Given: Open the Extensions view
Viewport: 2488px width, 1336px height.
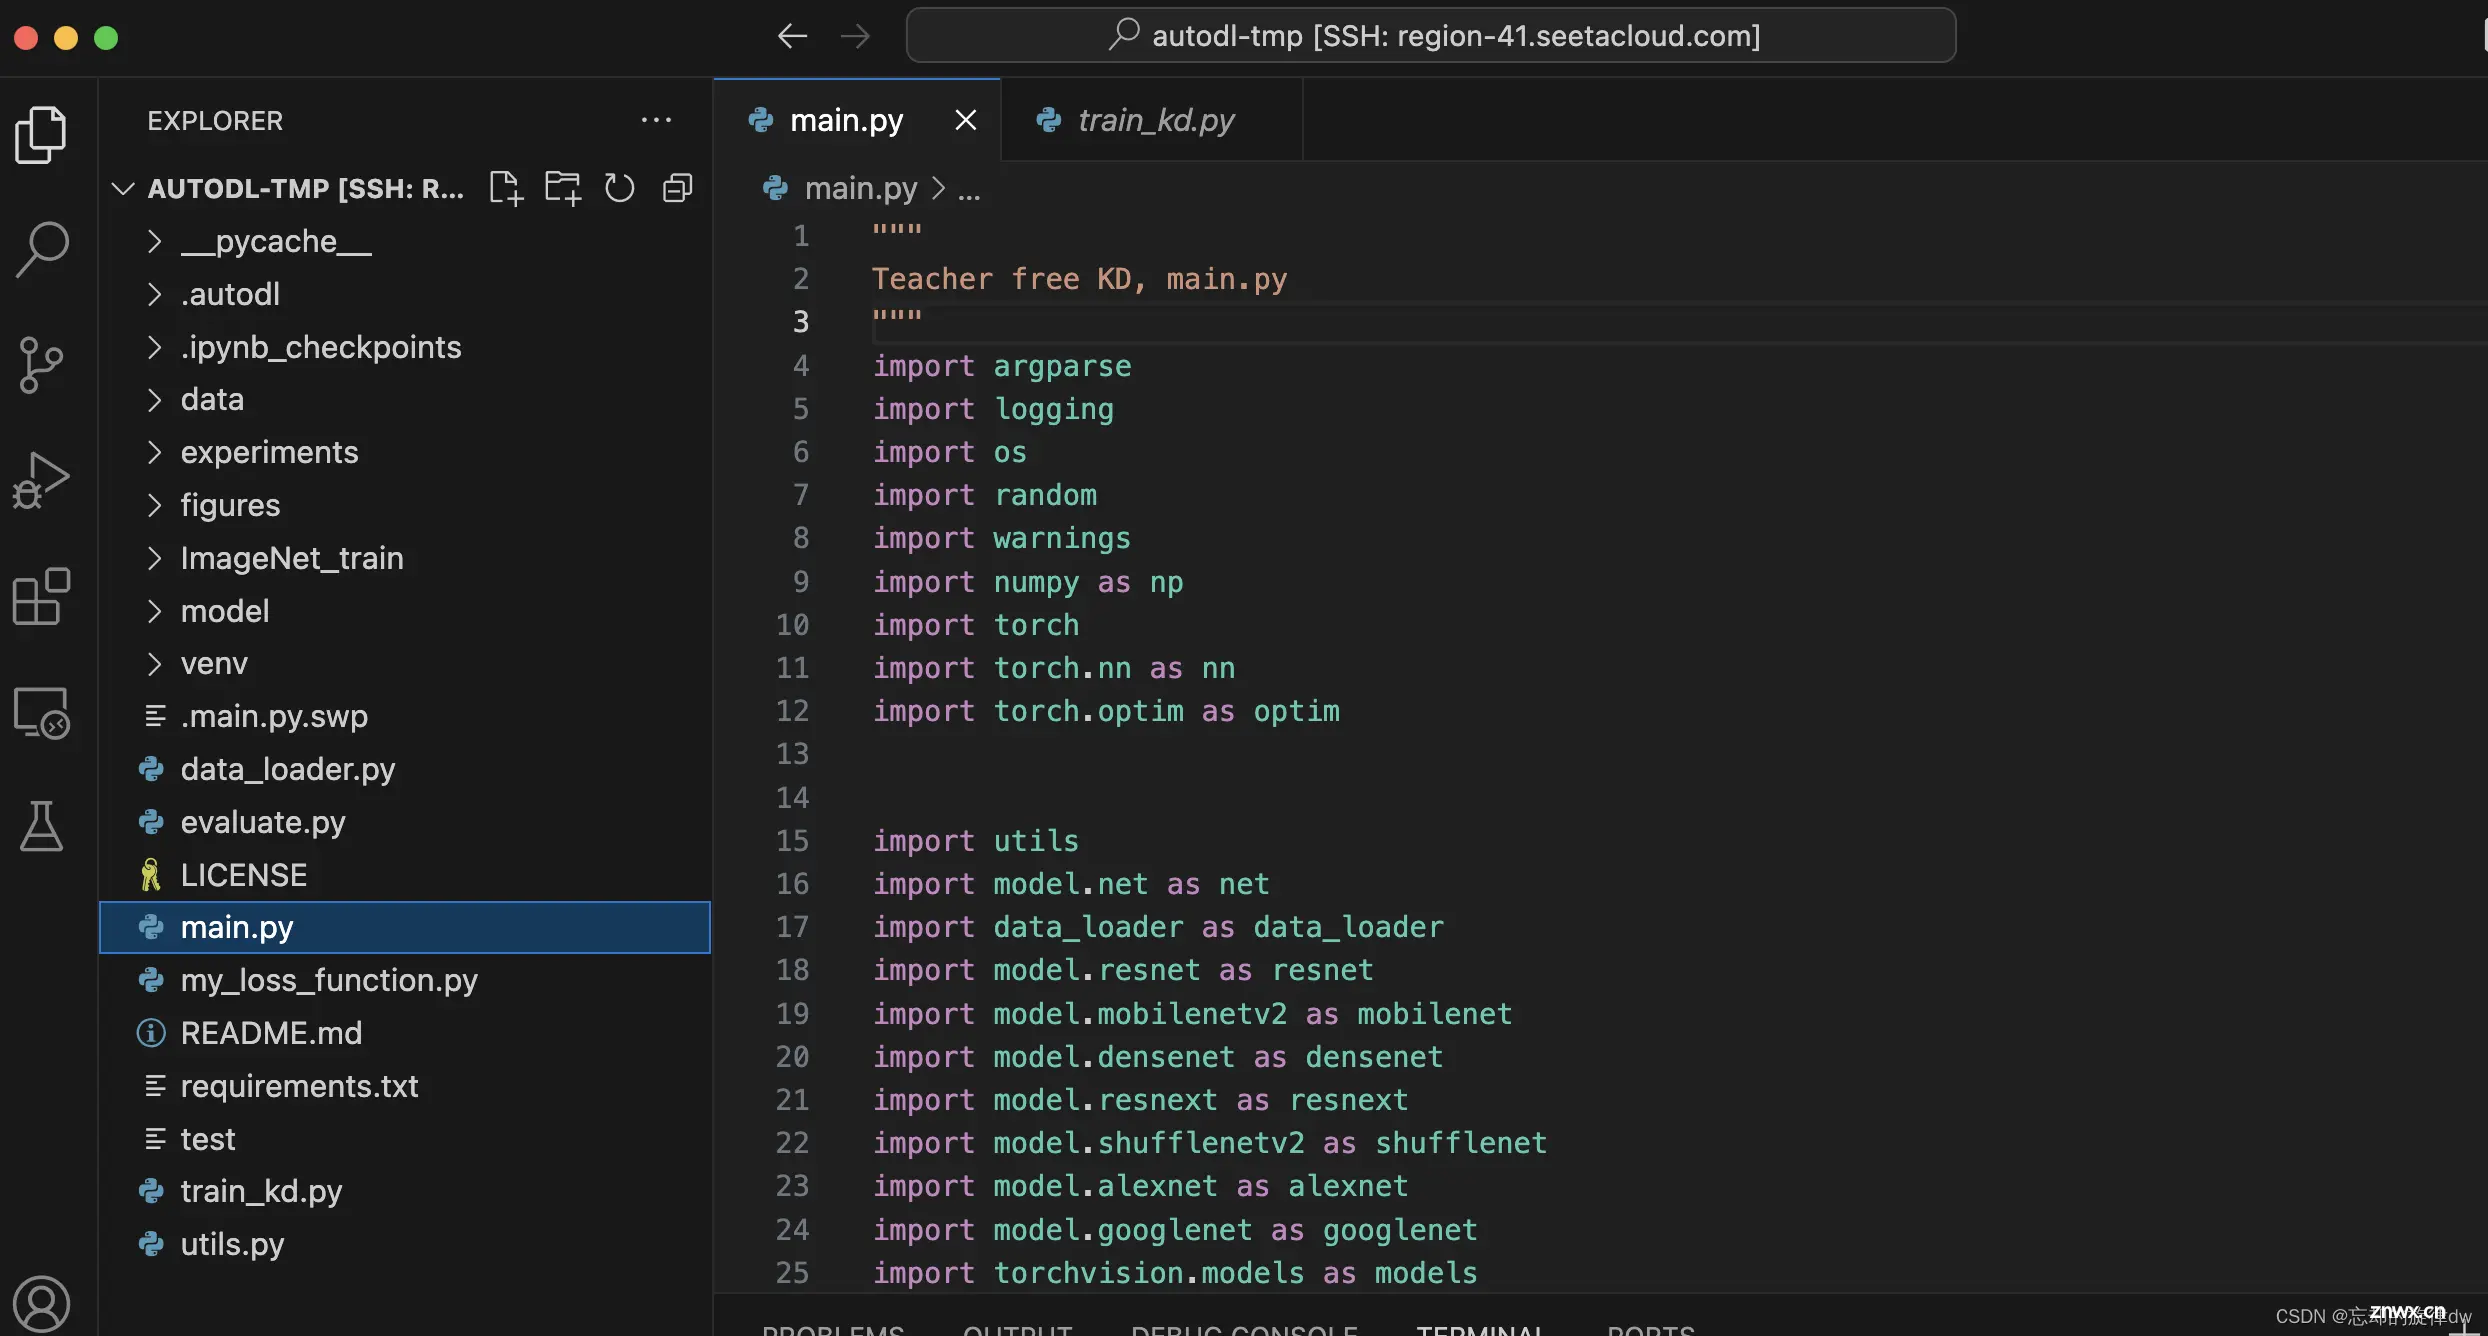Looking at the screenshot, I should pyautogui.click(x=41, y=596).
